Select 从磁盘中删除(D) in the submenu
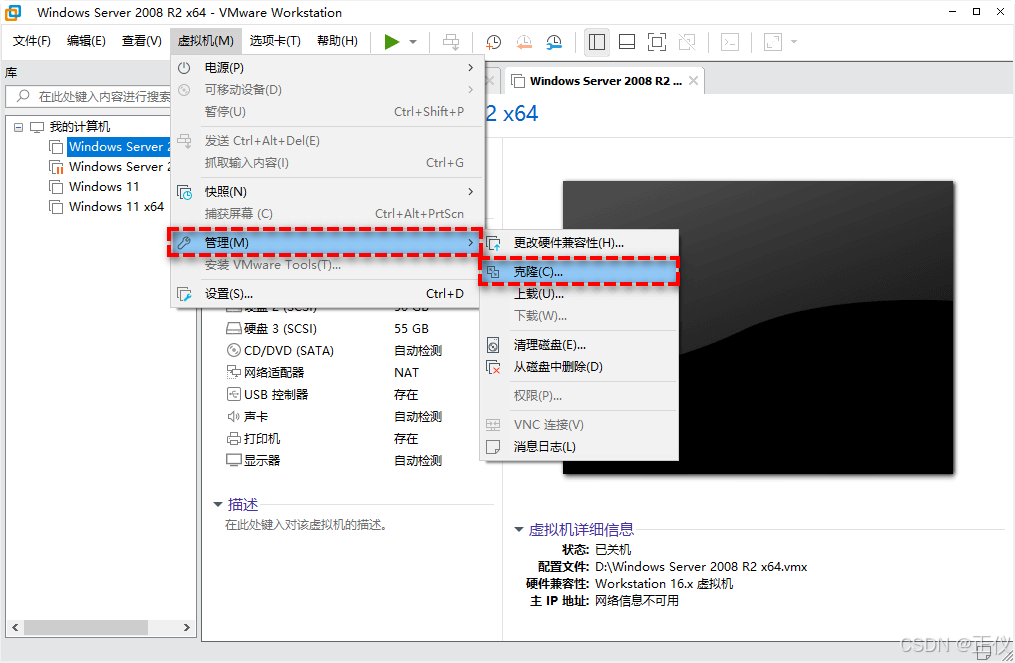This screenshot has width=1015, height=663. pos(579,366)
